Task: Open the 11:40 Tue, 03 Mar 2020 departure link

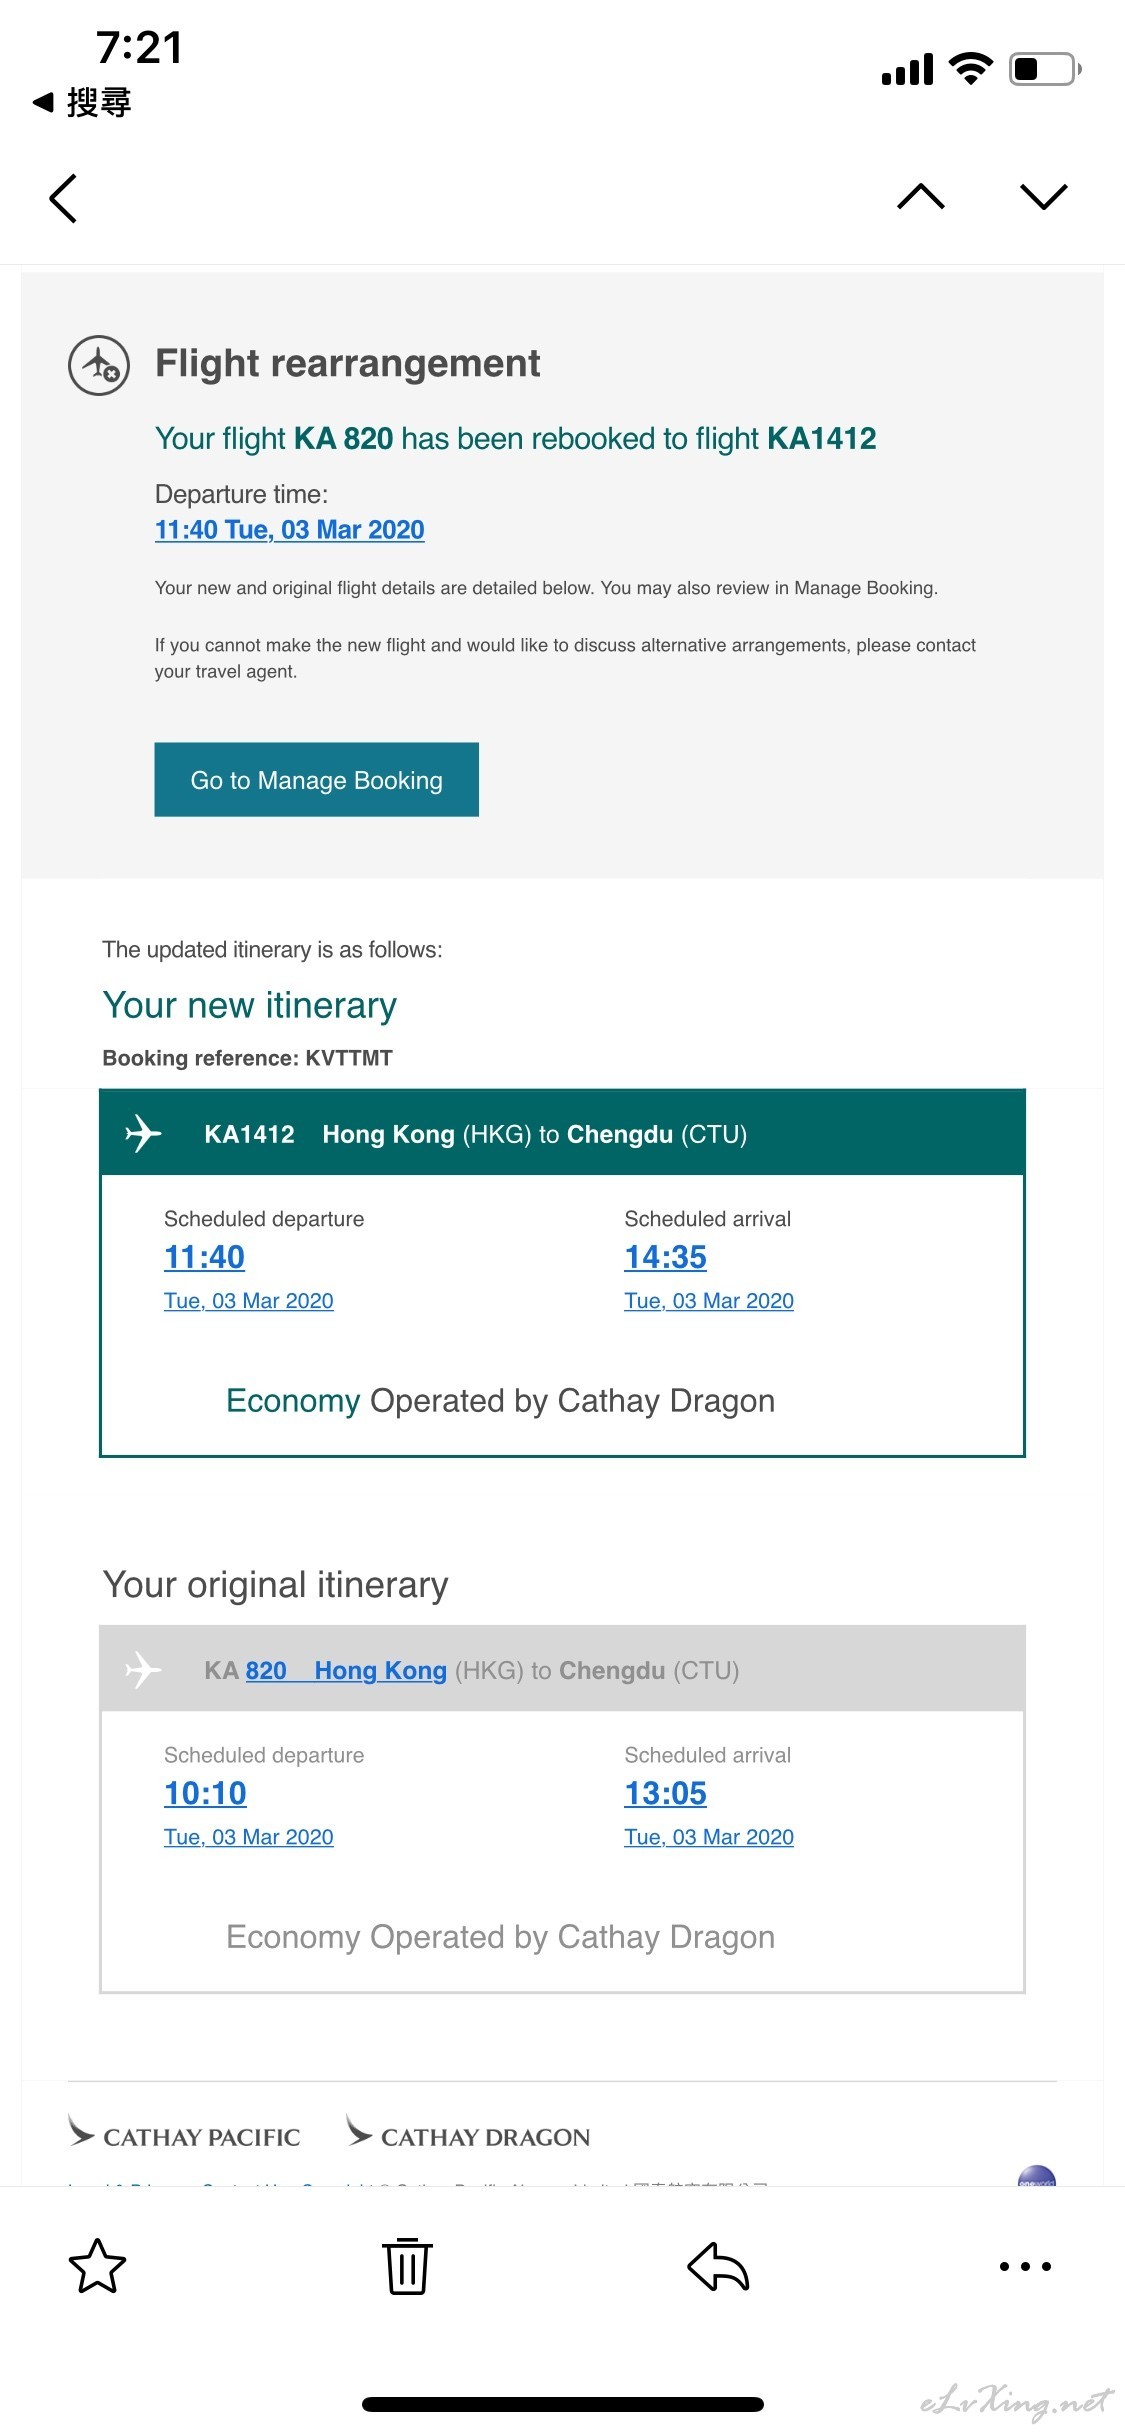Action: 289,529
